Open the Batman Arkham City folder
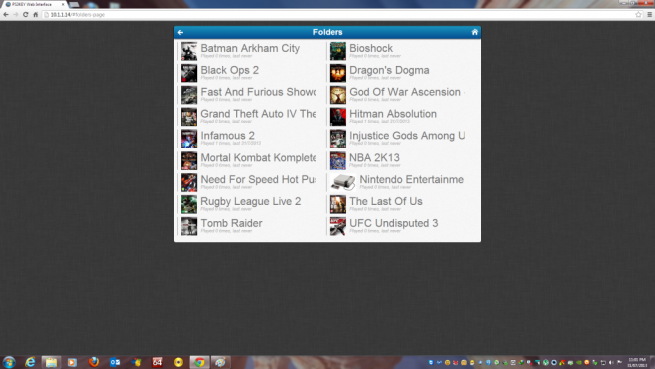 (249, 51)
